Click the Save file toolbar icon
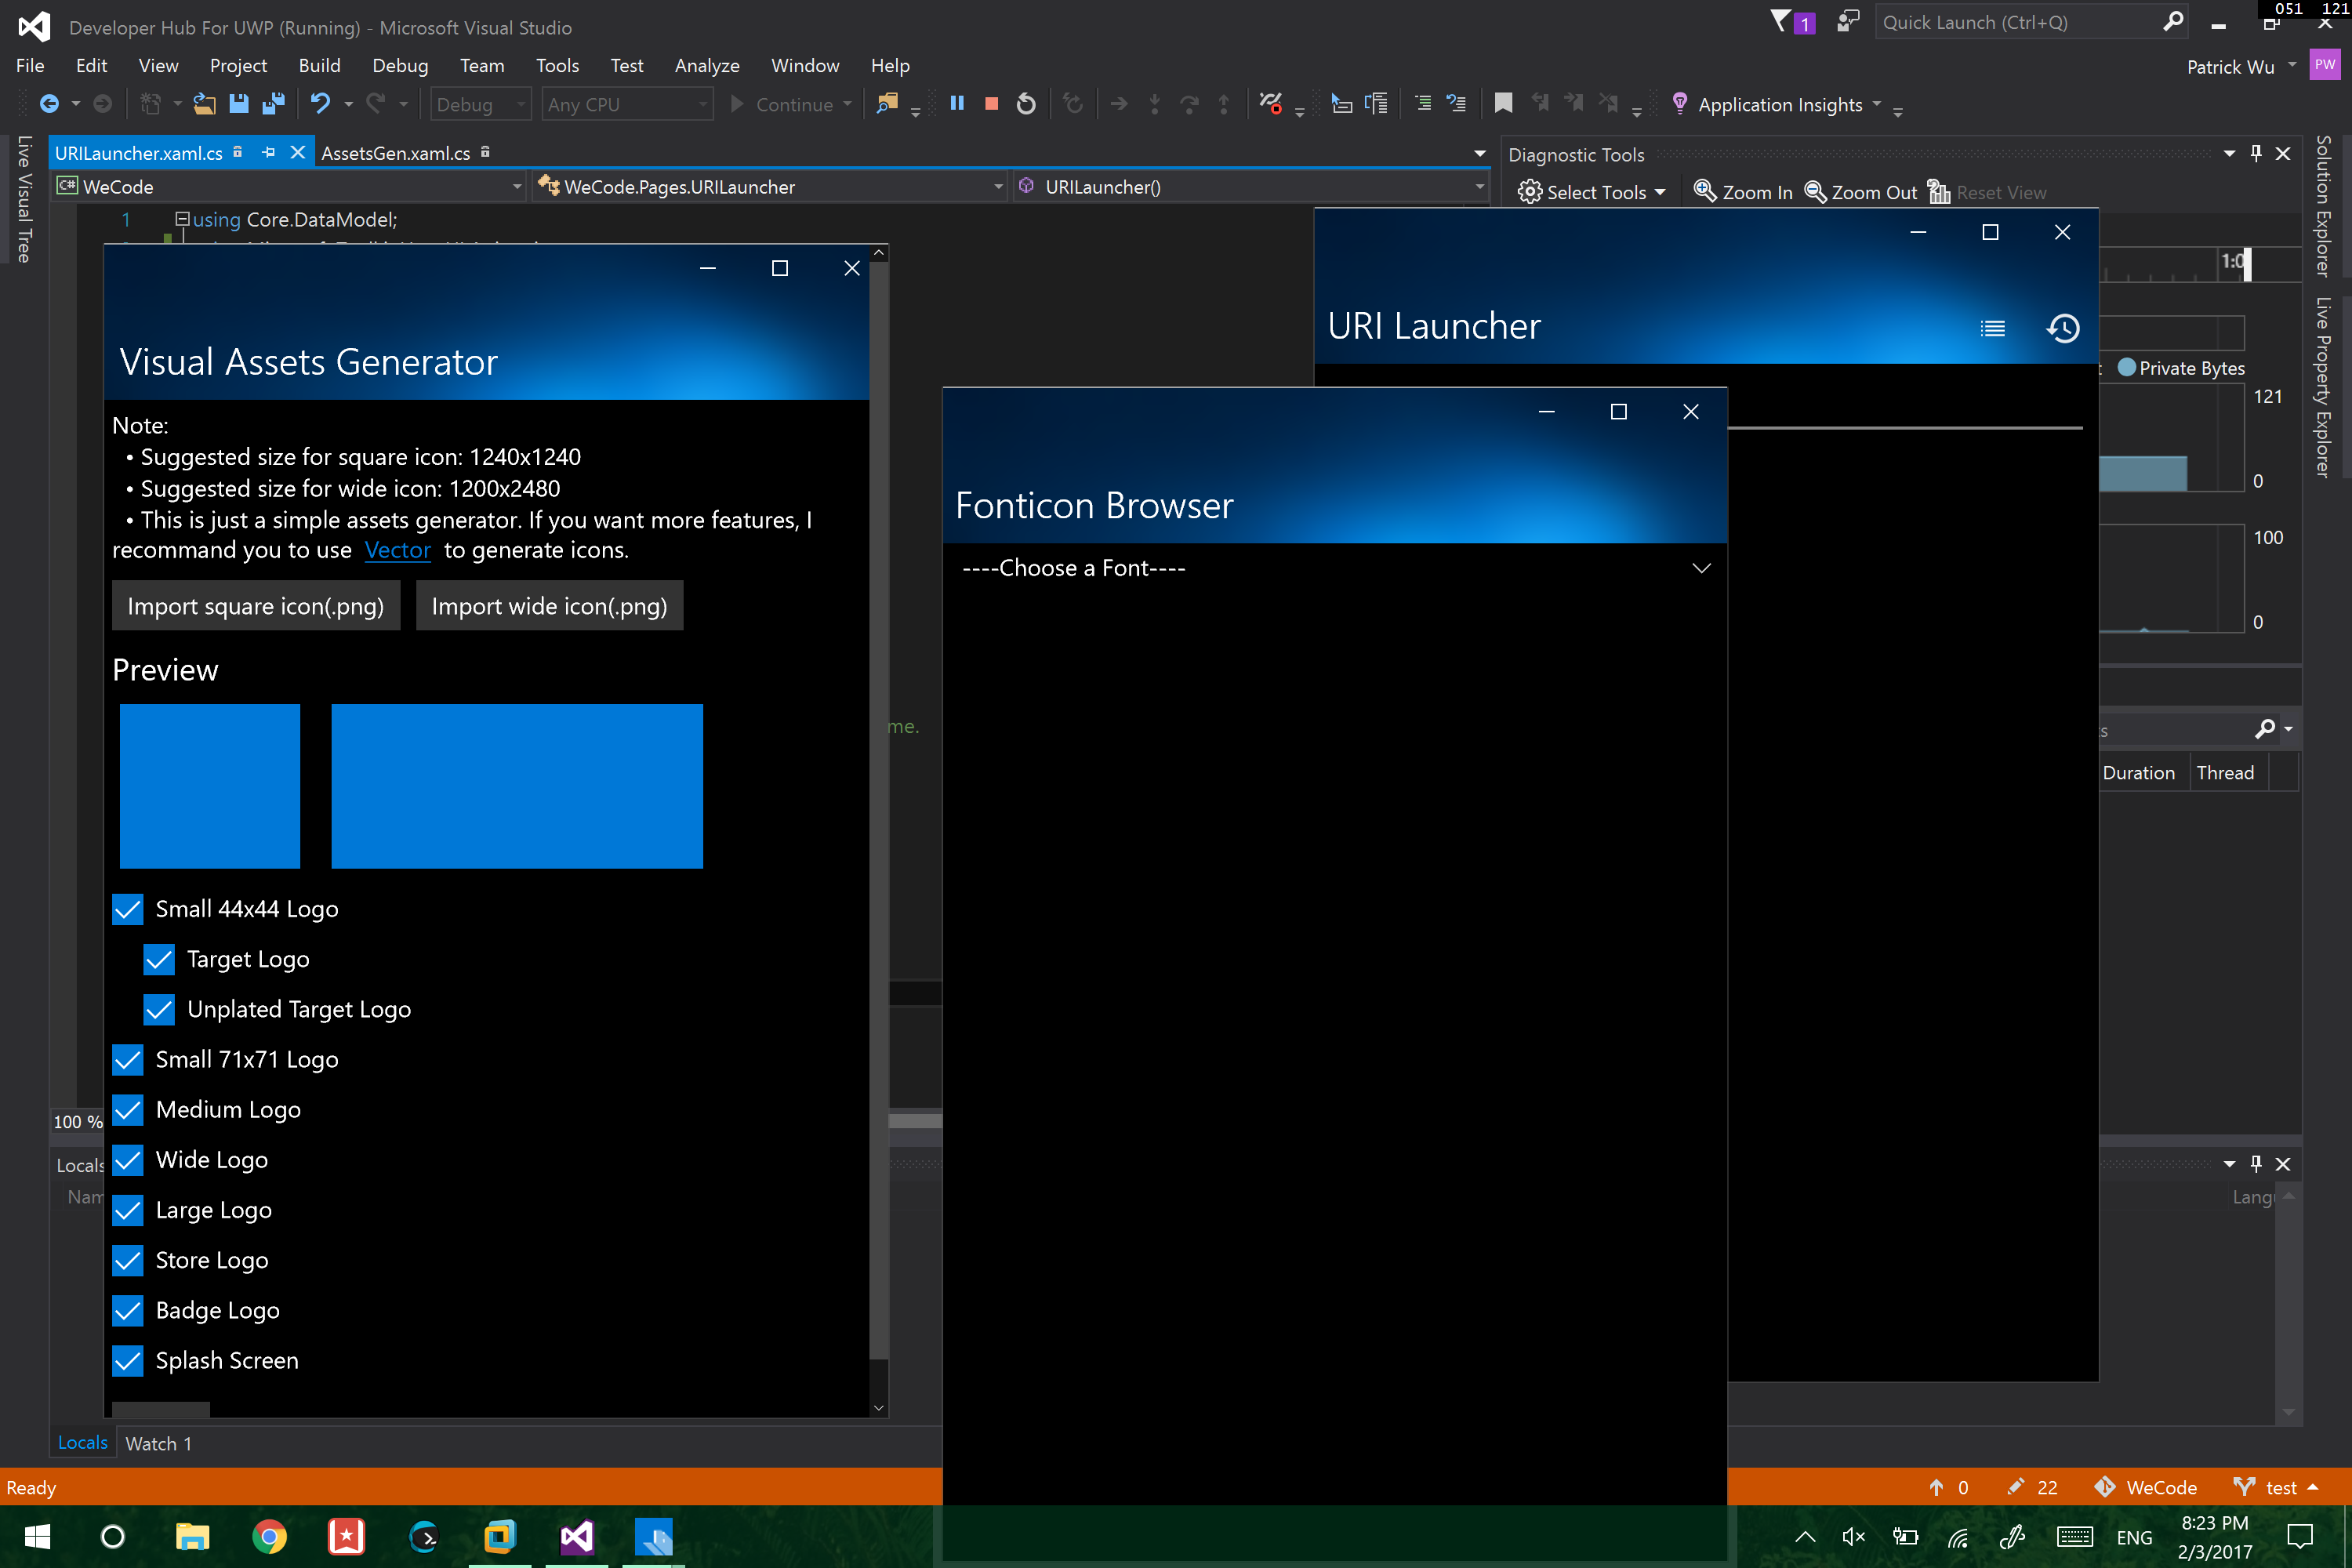 point(238,104)
